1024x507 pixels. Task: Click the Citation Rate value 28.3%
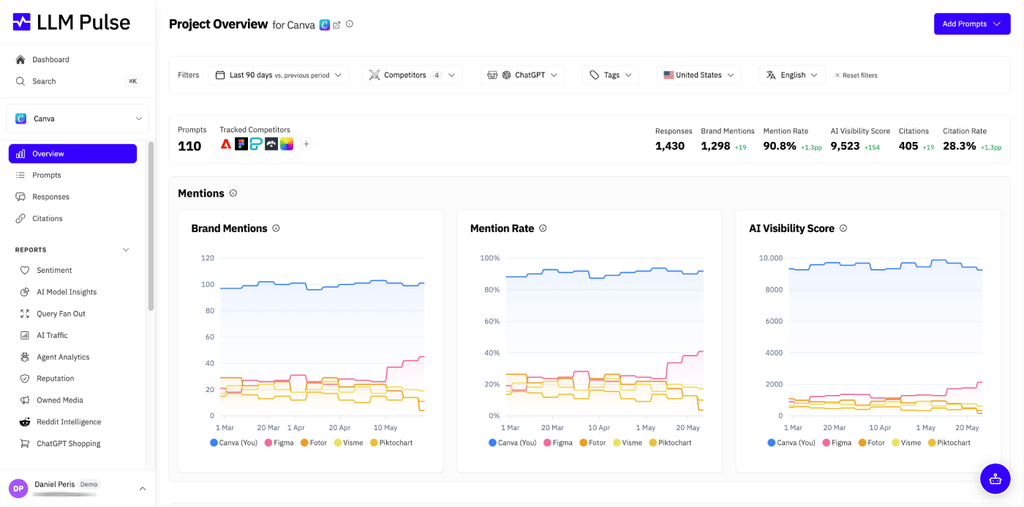coord(959,146)
